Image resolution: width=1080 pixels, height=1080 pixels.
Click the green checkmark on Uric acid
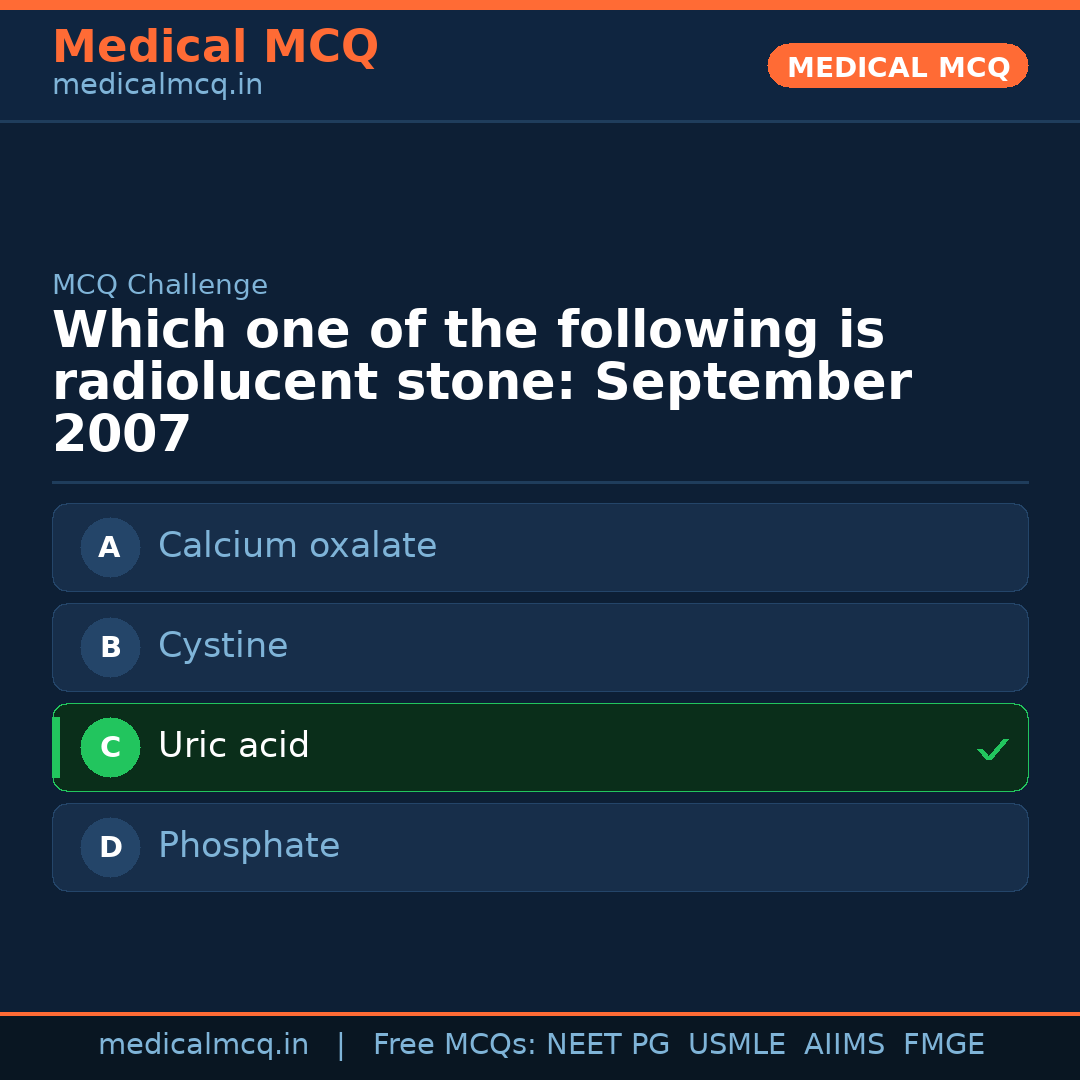992,748
